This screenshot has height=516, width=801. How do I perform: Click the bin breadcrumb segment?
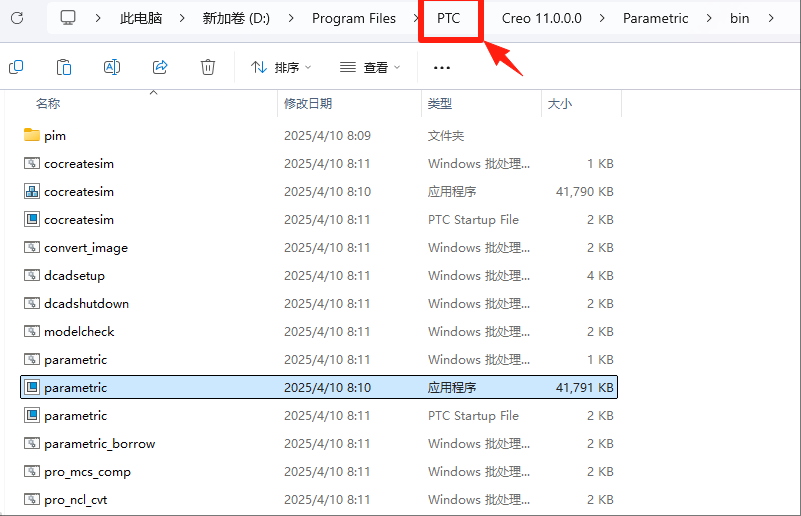(x=739, y=18)
